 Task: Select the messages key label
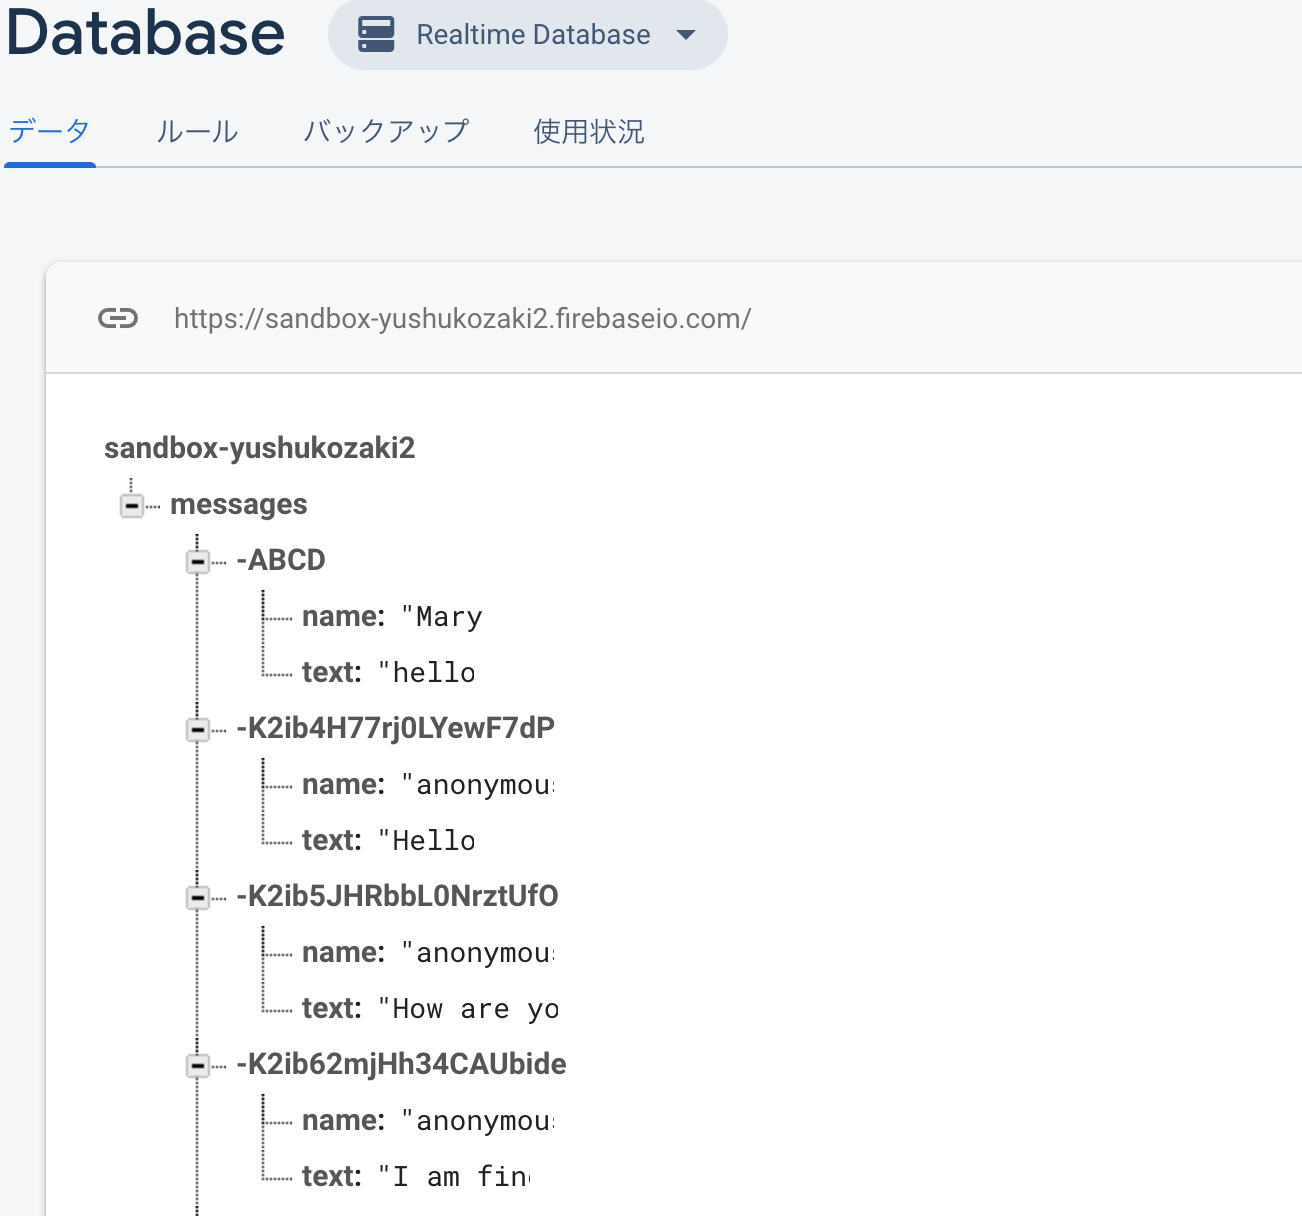point(239,504)
